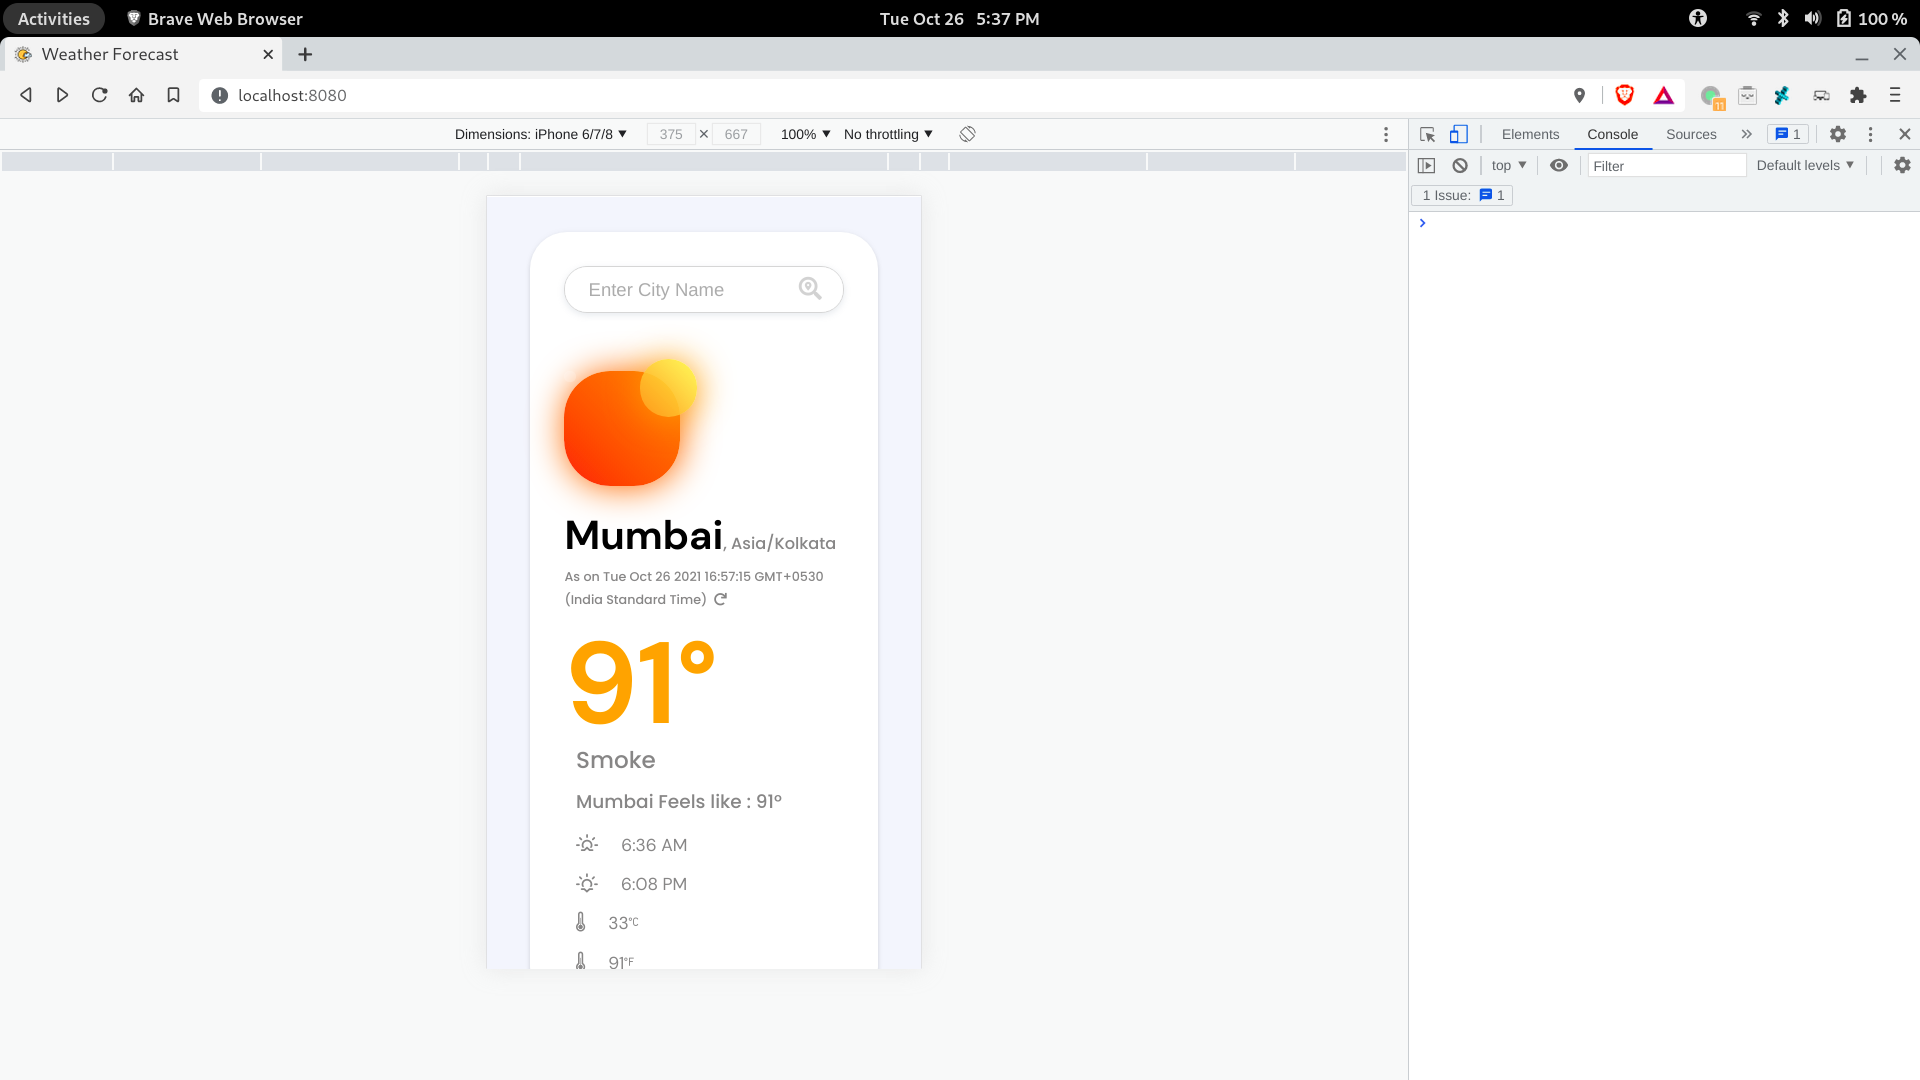Viewport: 1920px width, 1080px height.
Task: Toggle console sidebar panel button
Action: click(1427, 166)
